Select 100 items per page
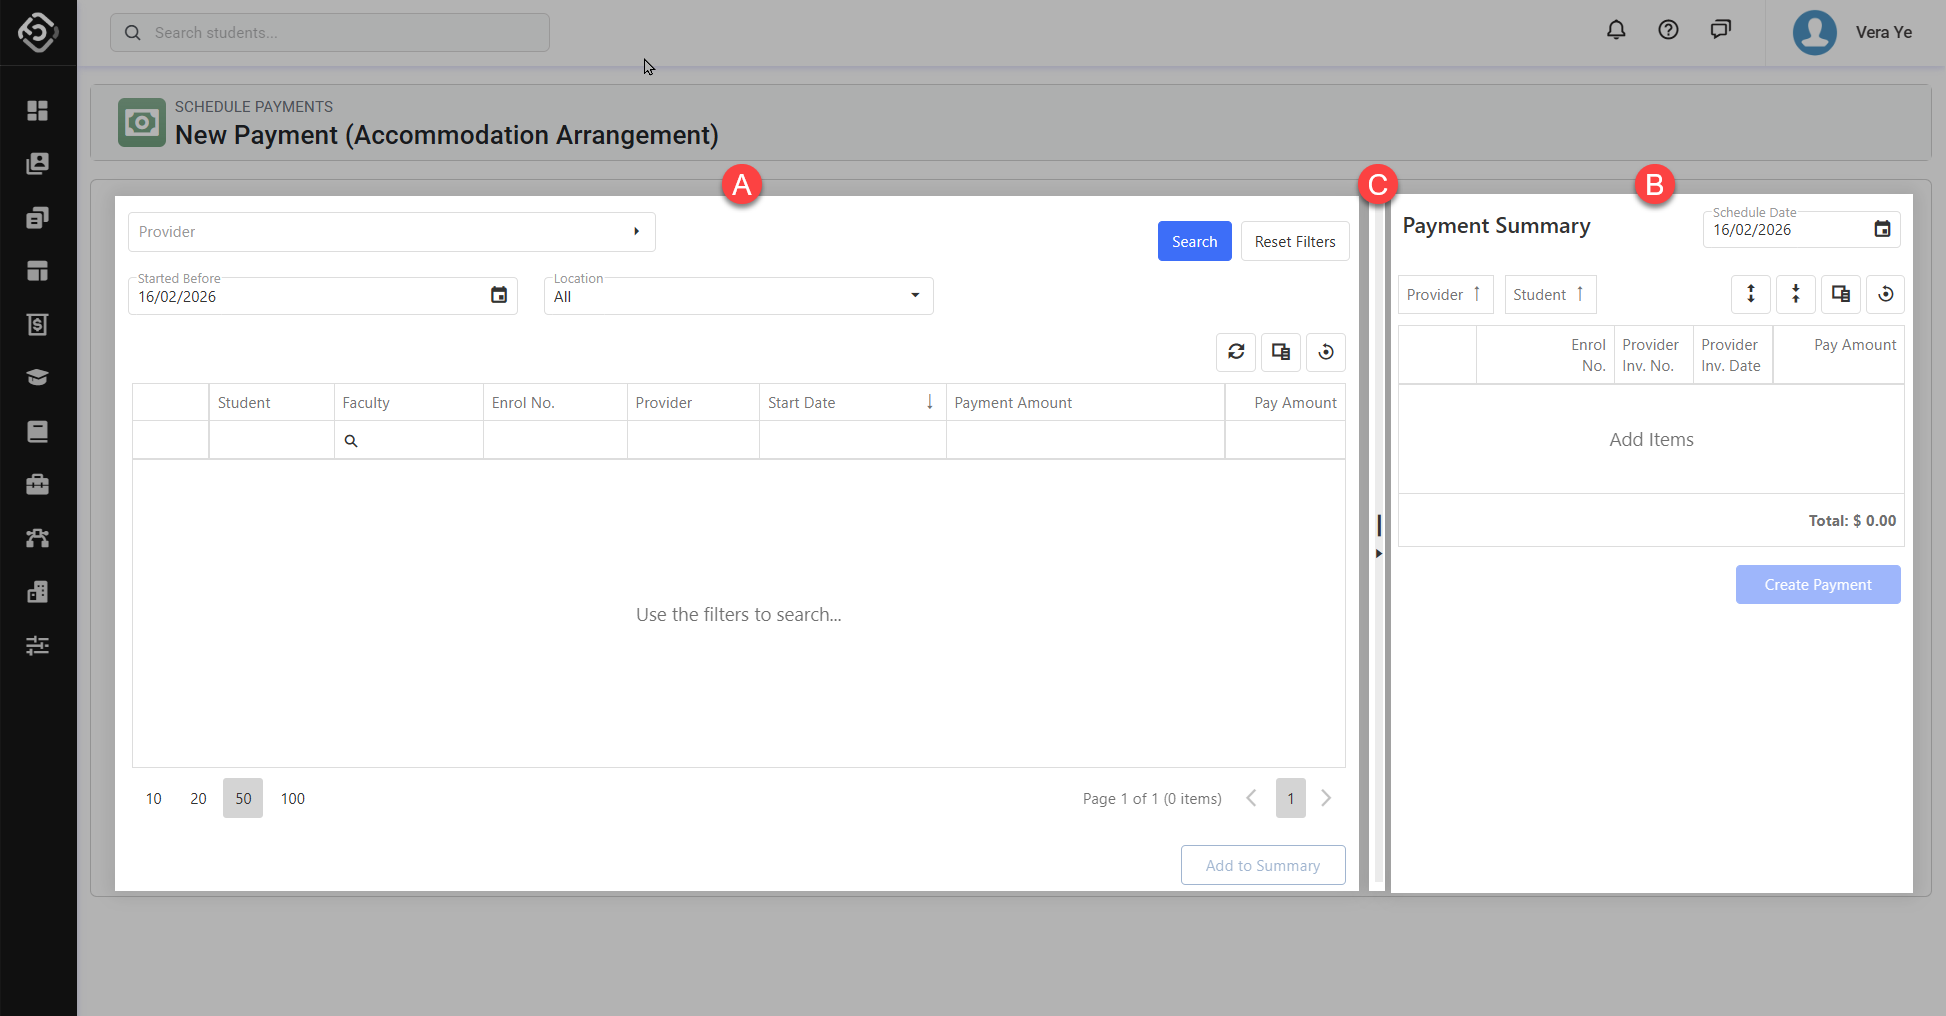This screenshot has height=1016, width=1946. pos(293,798)
